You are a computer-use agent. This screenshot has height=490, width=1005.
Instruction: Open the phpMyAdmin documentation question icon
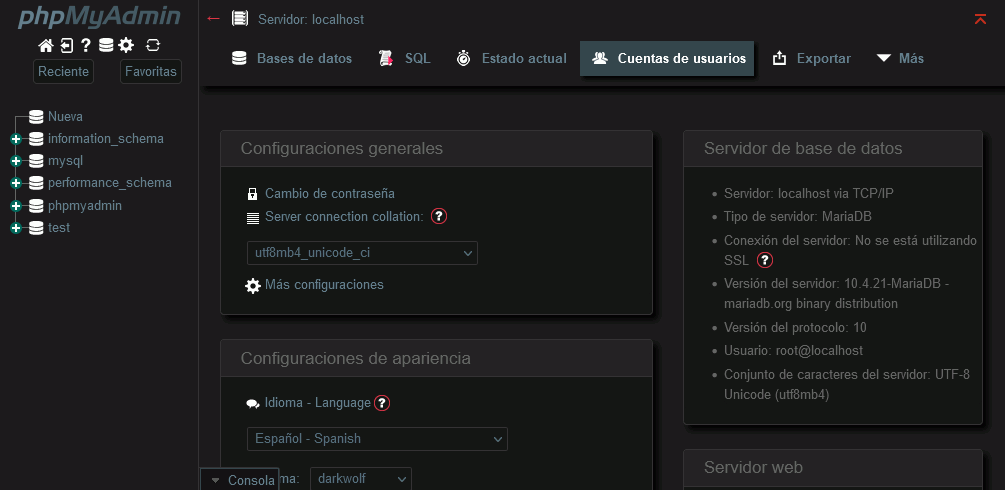click(x=86, y=45)
